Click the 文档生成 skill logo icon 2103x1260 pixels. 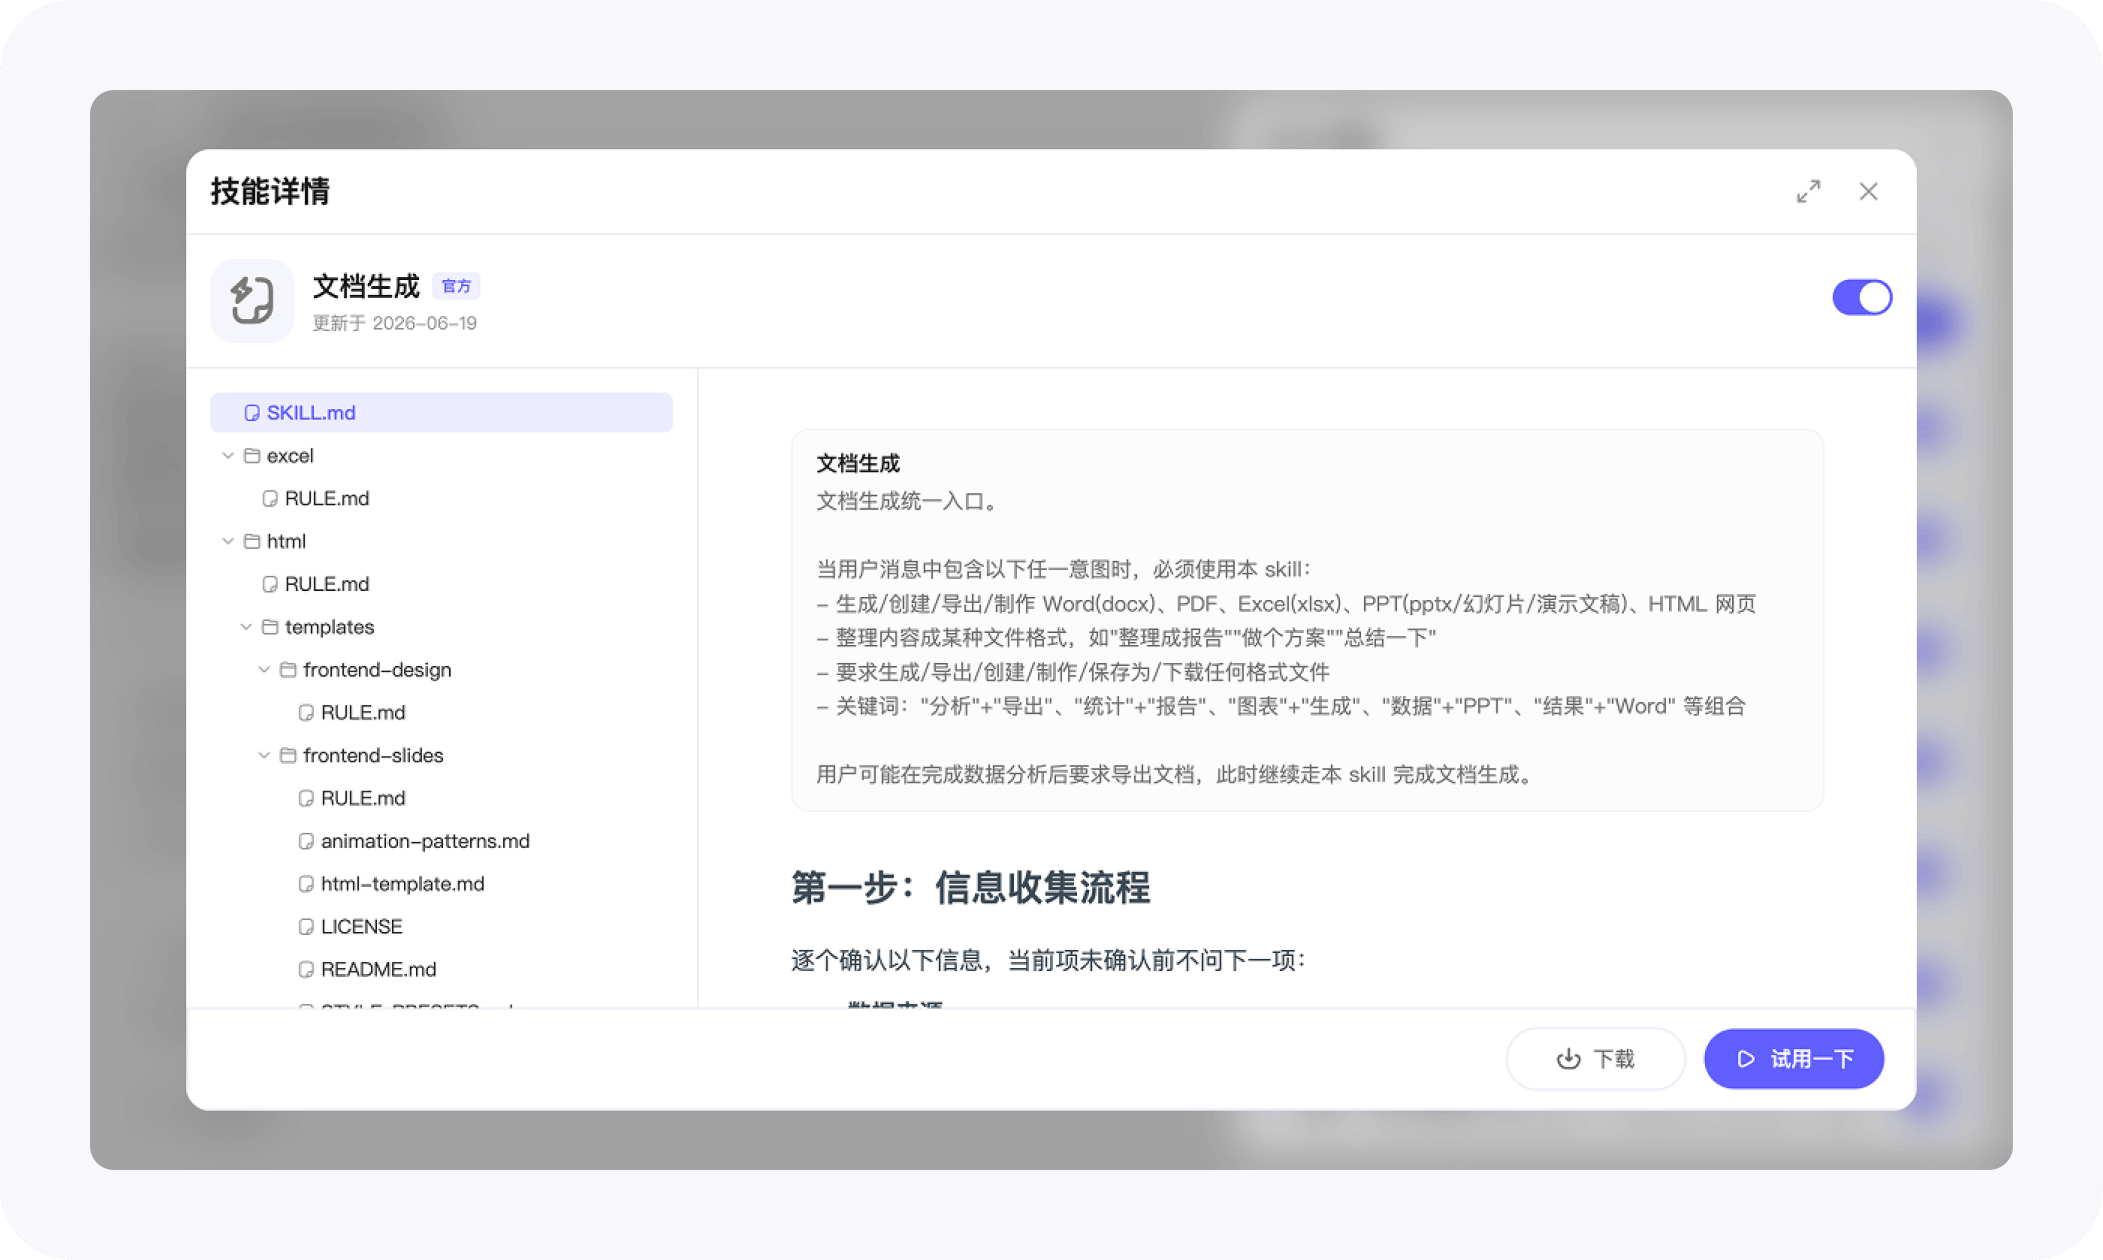(252, 301)
